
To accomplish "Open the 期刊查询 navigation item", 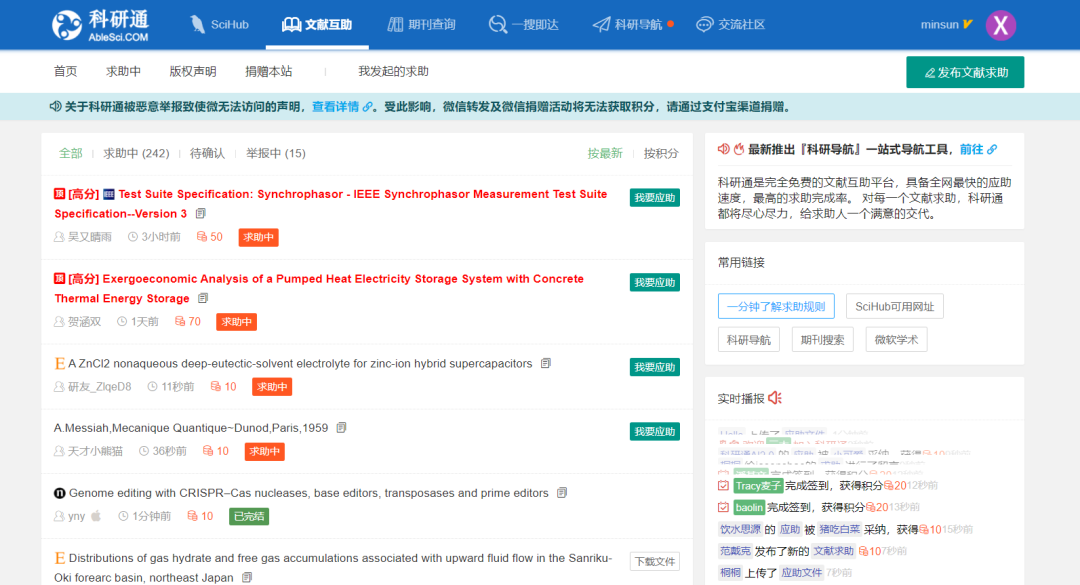I will pos(422,25).
